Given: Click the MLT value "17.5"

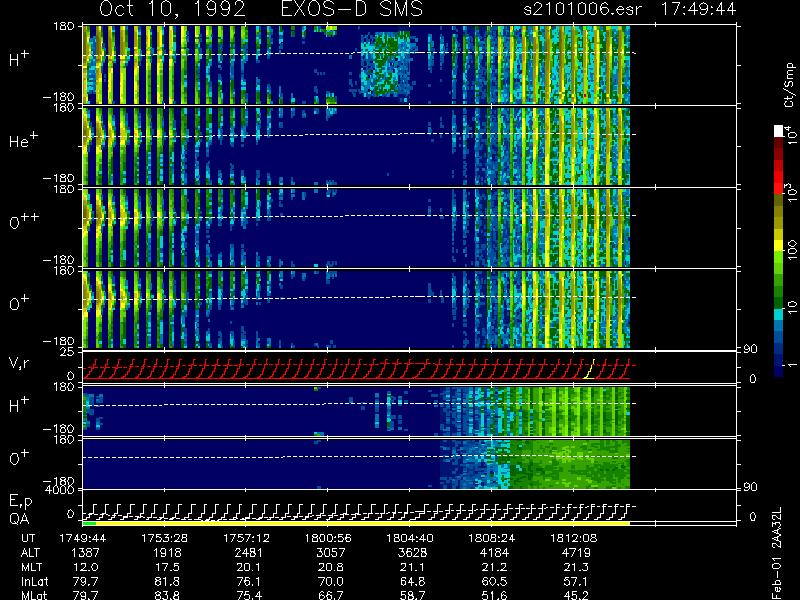Looking at the screenshot, I should [167, 567].
